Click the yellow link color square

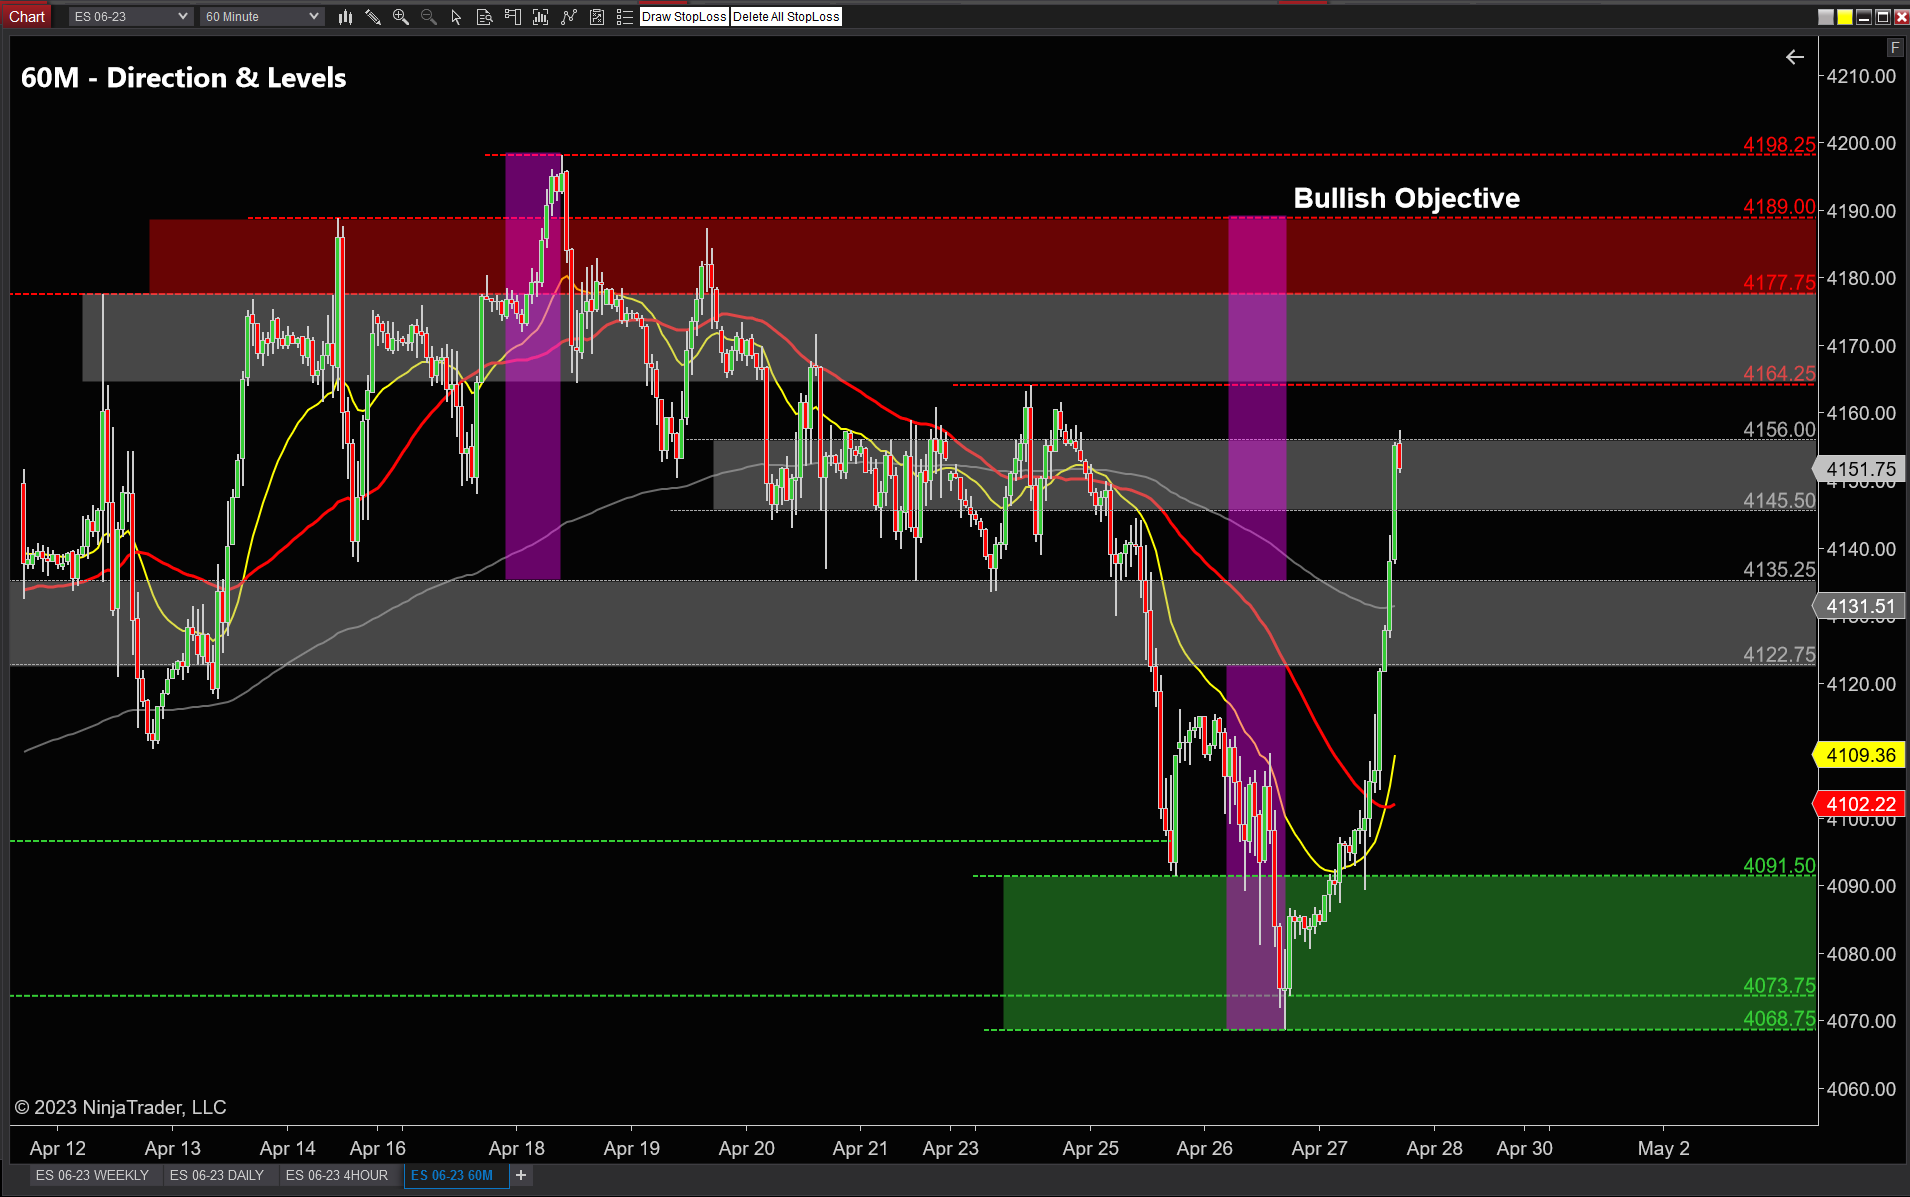tap(1845, 17)
